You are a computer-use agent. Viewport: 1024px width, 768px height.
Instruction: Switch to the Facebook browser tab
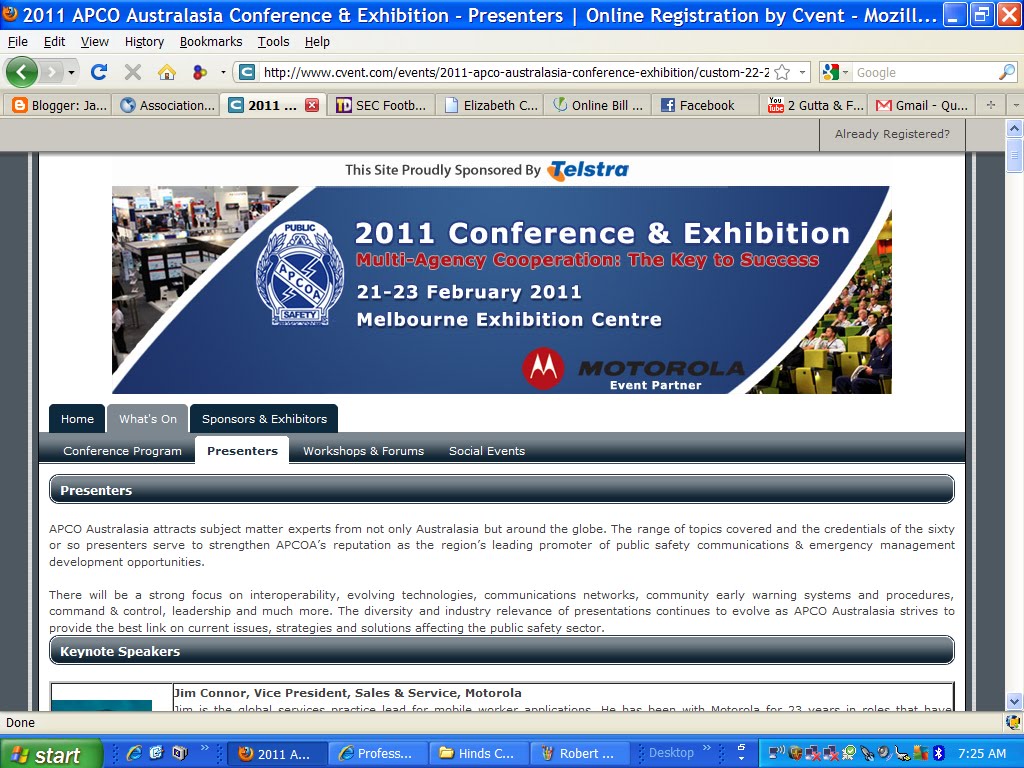[x=705, y=105]
